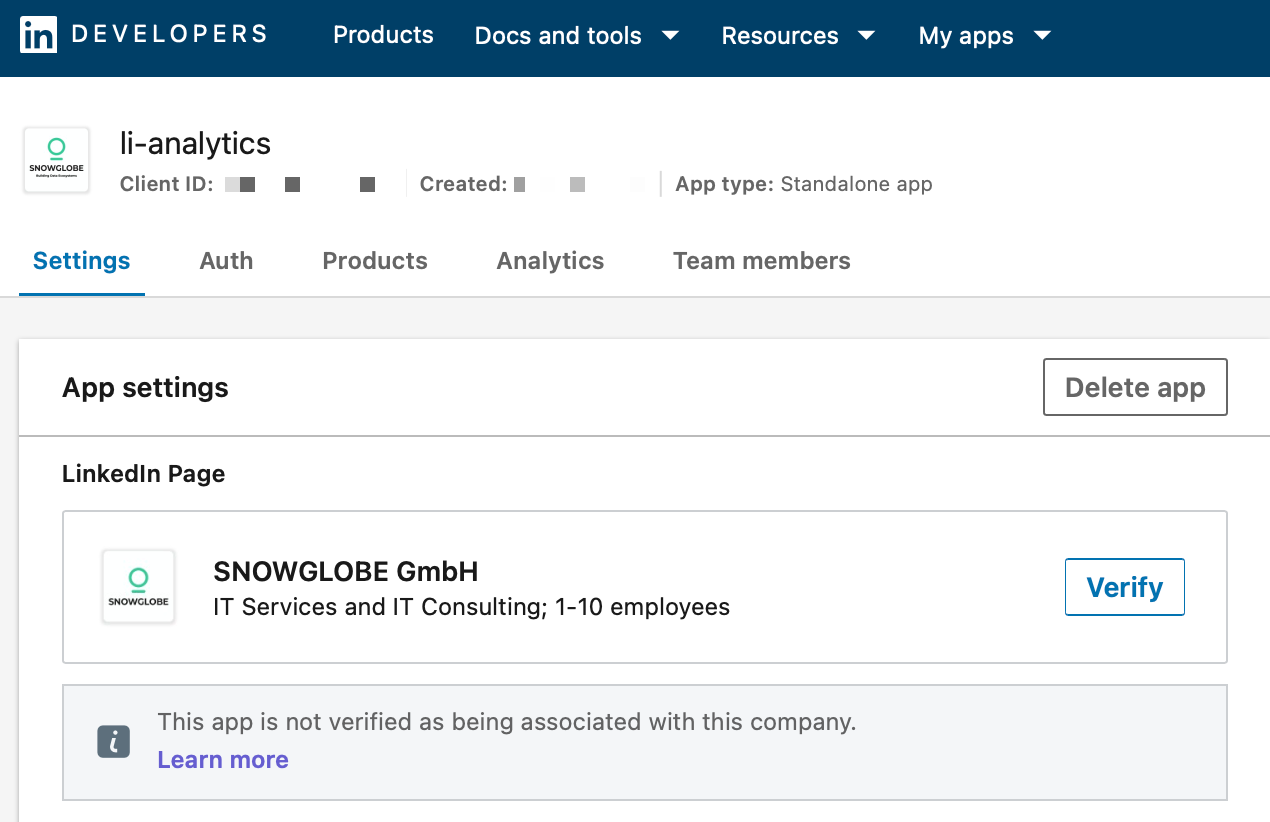Image resolution: width=1270 pixels, height=822 pixels.
Task: Click the info icon in the notice
Action: point(114,741)
